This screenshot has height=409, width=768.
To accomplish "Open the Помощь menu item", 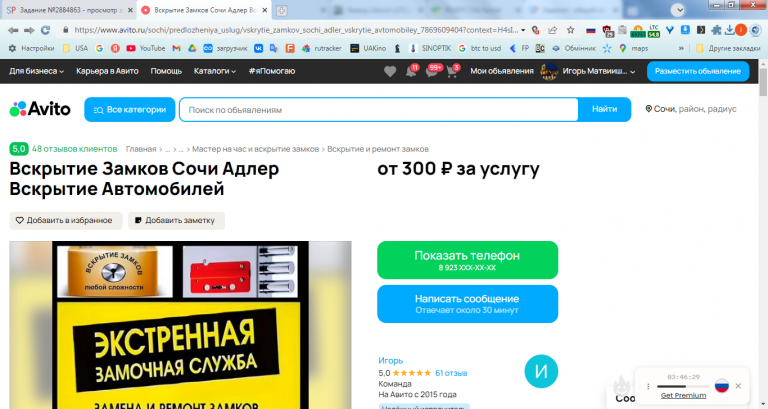I will click(x=166, y=71).
